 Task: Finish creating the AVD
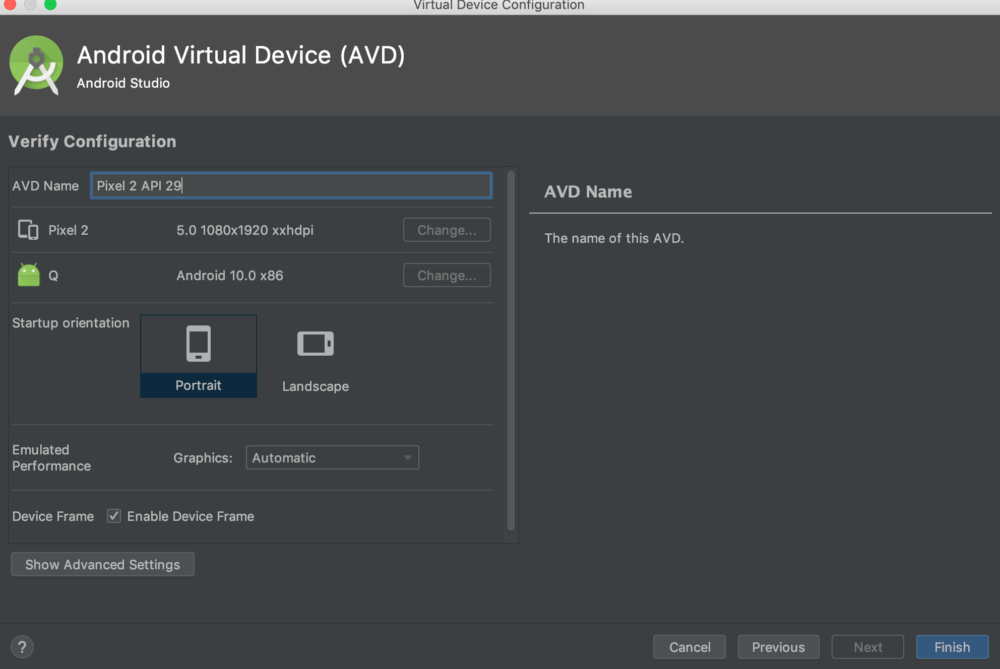952,647
